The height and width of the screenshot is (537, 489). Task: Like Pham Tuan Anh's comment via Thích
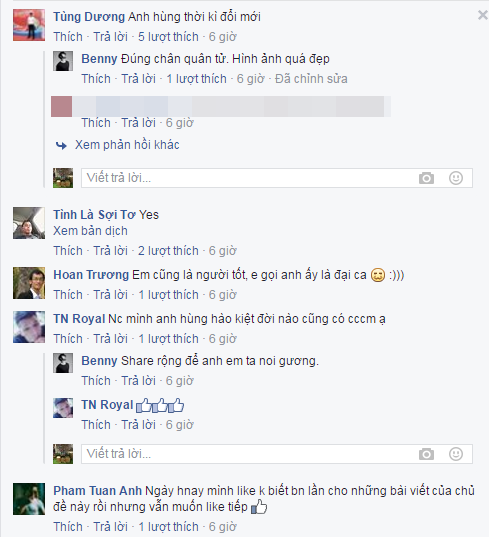click(x=68, y=526)
